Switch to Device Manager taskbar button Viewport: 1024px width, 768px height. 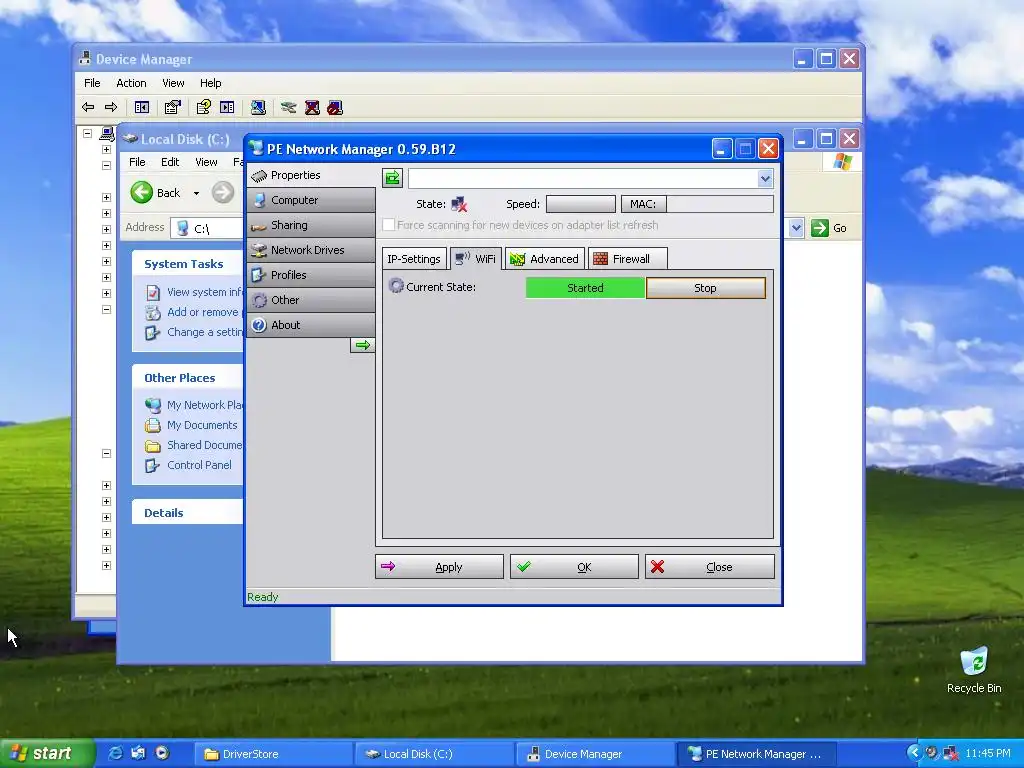pyautogui.click(x=596, y=754)
